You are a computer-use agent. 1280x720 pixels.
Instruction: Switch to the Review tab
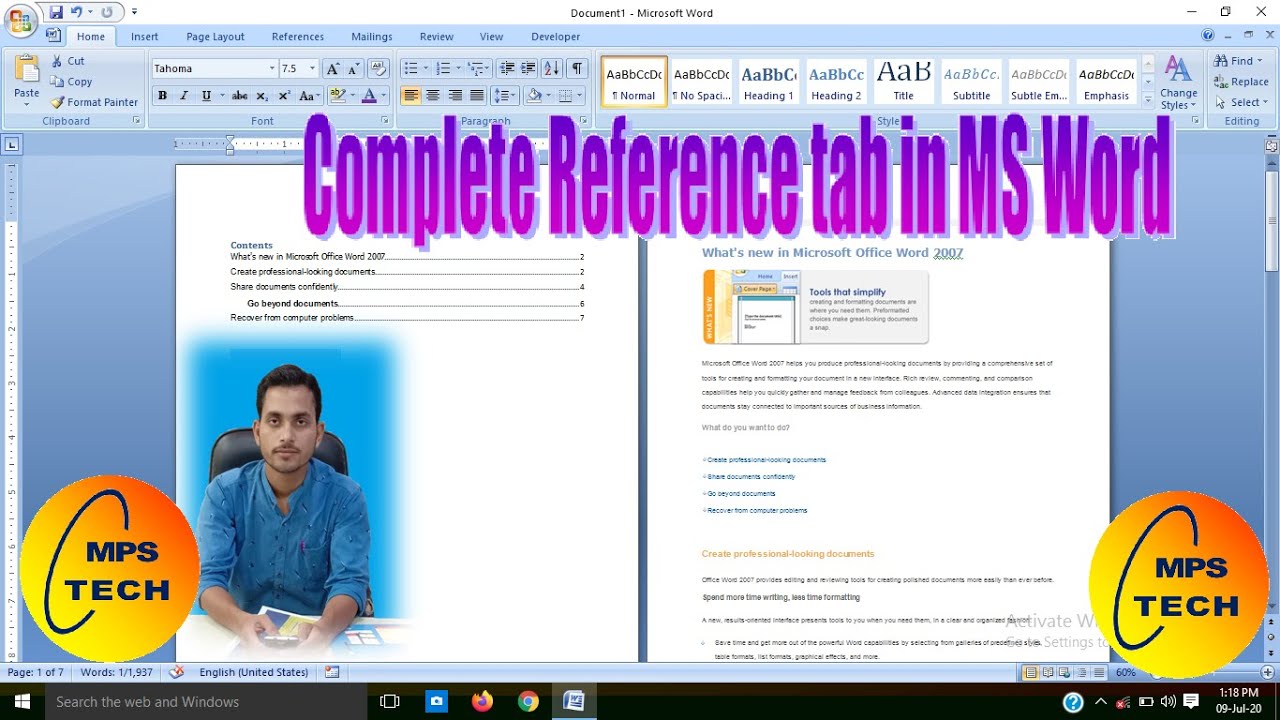click(x=436, y=37)
